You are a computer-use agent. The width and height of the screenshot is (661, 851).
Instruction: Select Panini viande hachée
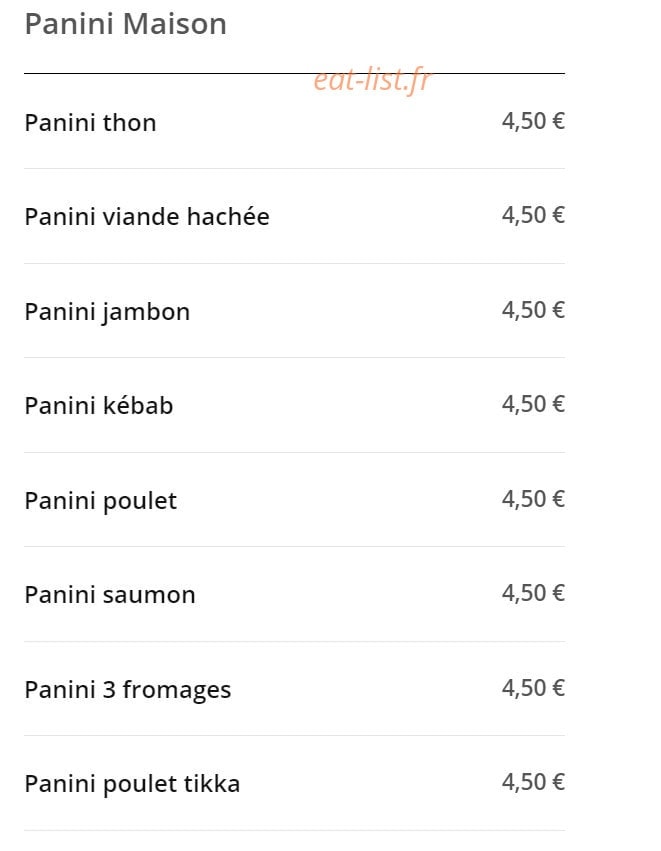(147, 217)
